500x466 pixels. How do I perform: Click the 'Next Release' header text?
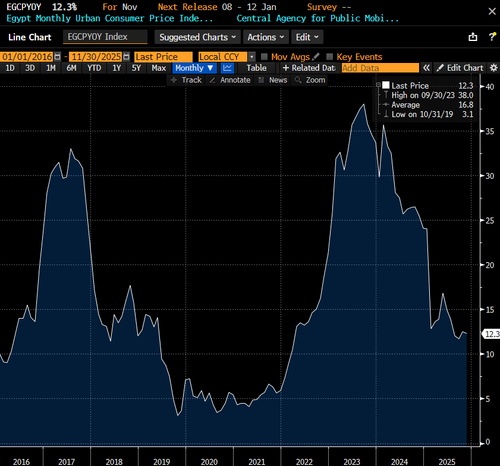pos(188,7)
